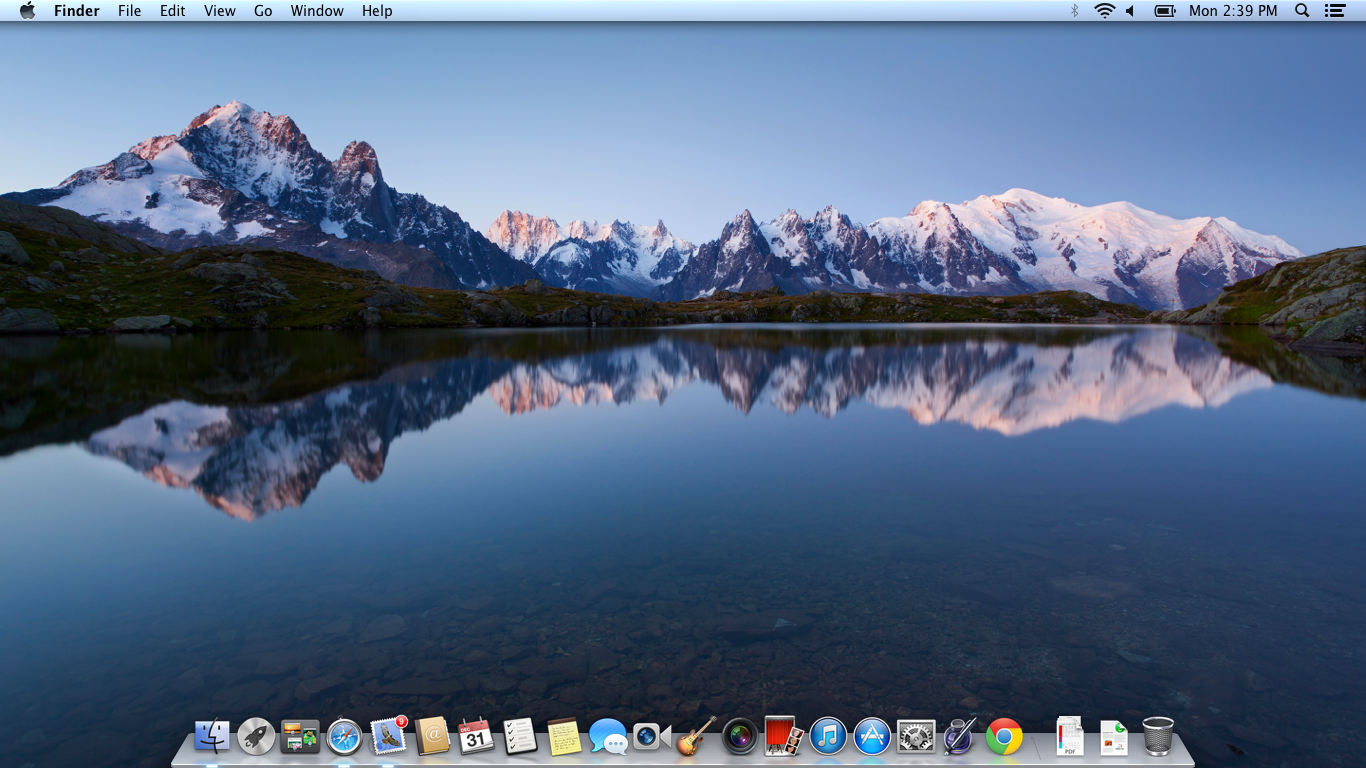Open Reminders checklist icon
Image resolution: width=1366 pixels, height=768 pixels.
pos(520,737)
